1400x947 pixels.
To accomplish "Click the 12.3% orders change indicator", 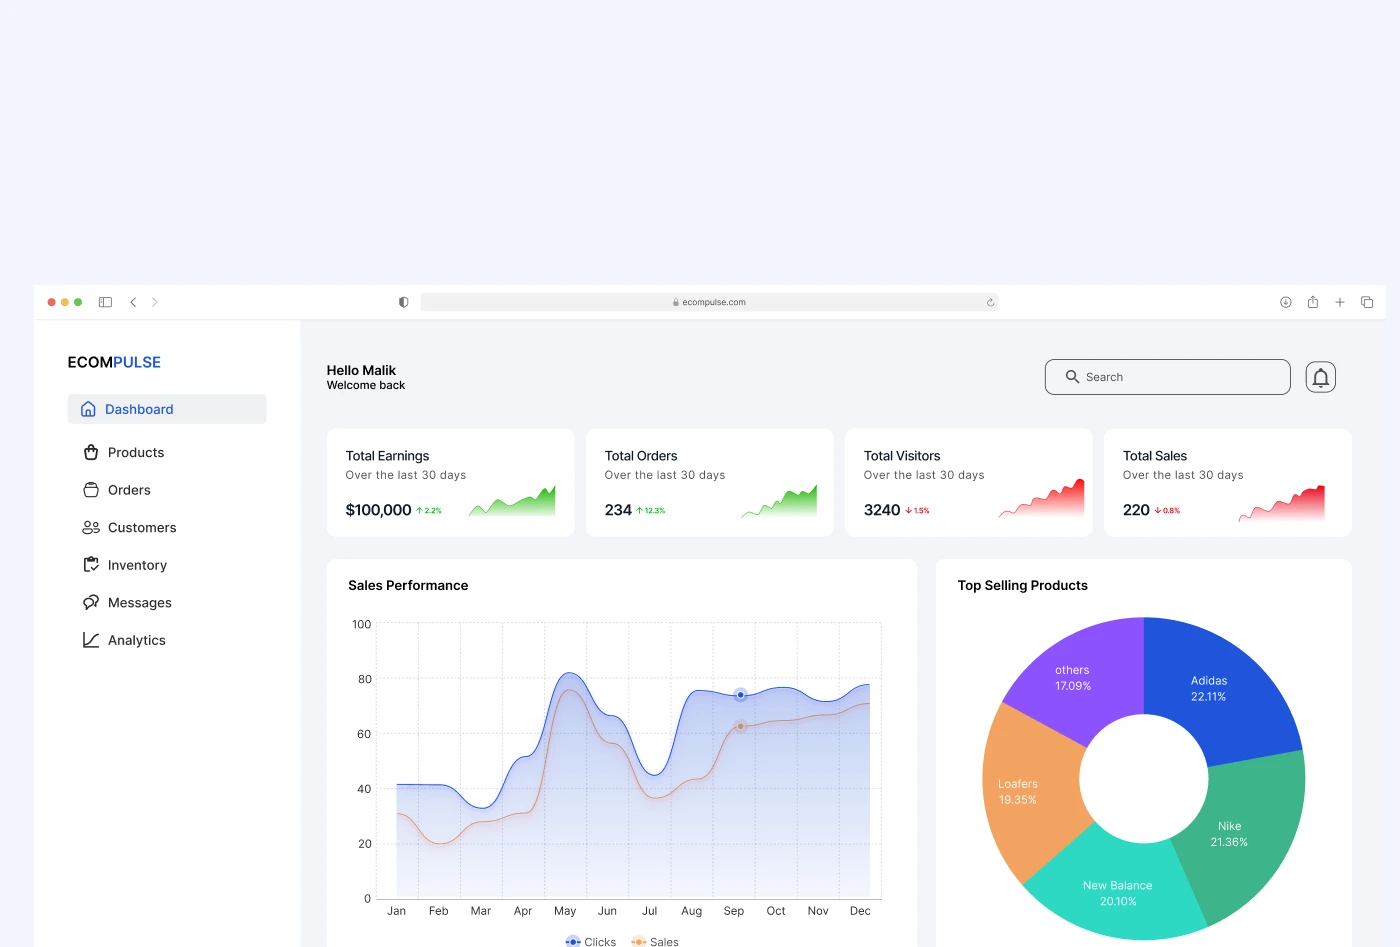I will coord(651,511).
